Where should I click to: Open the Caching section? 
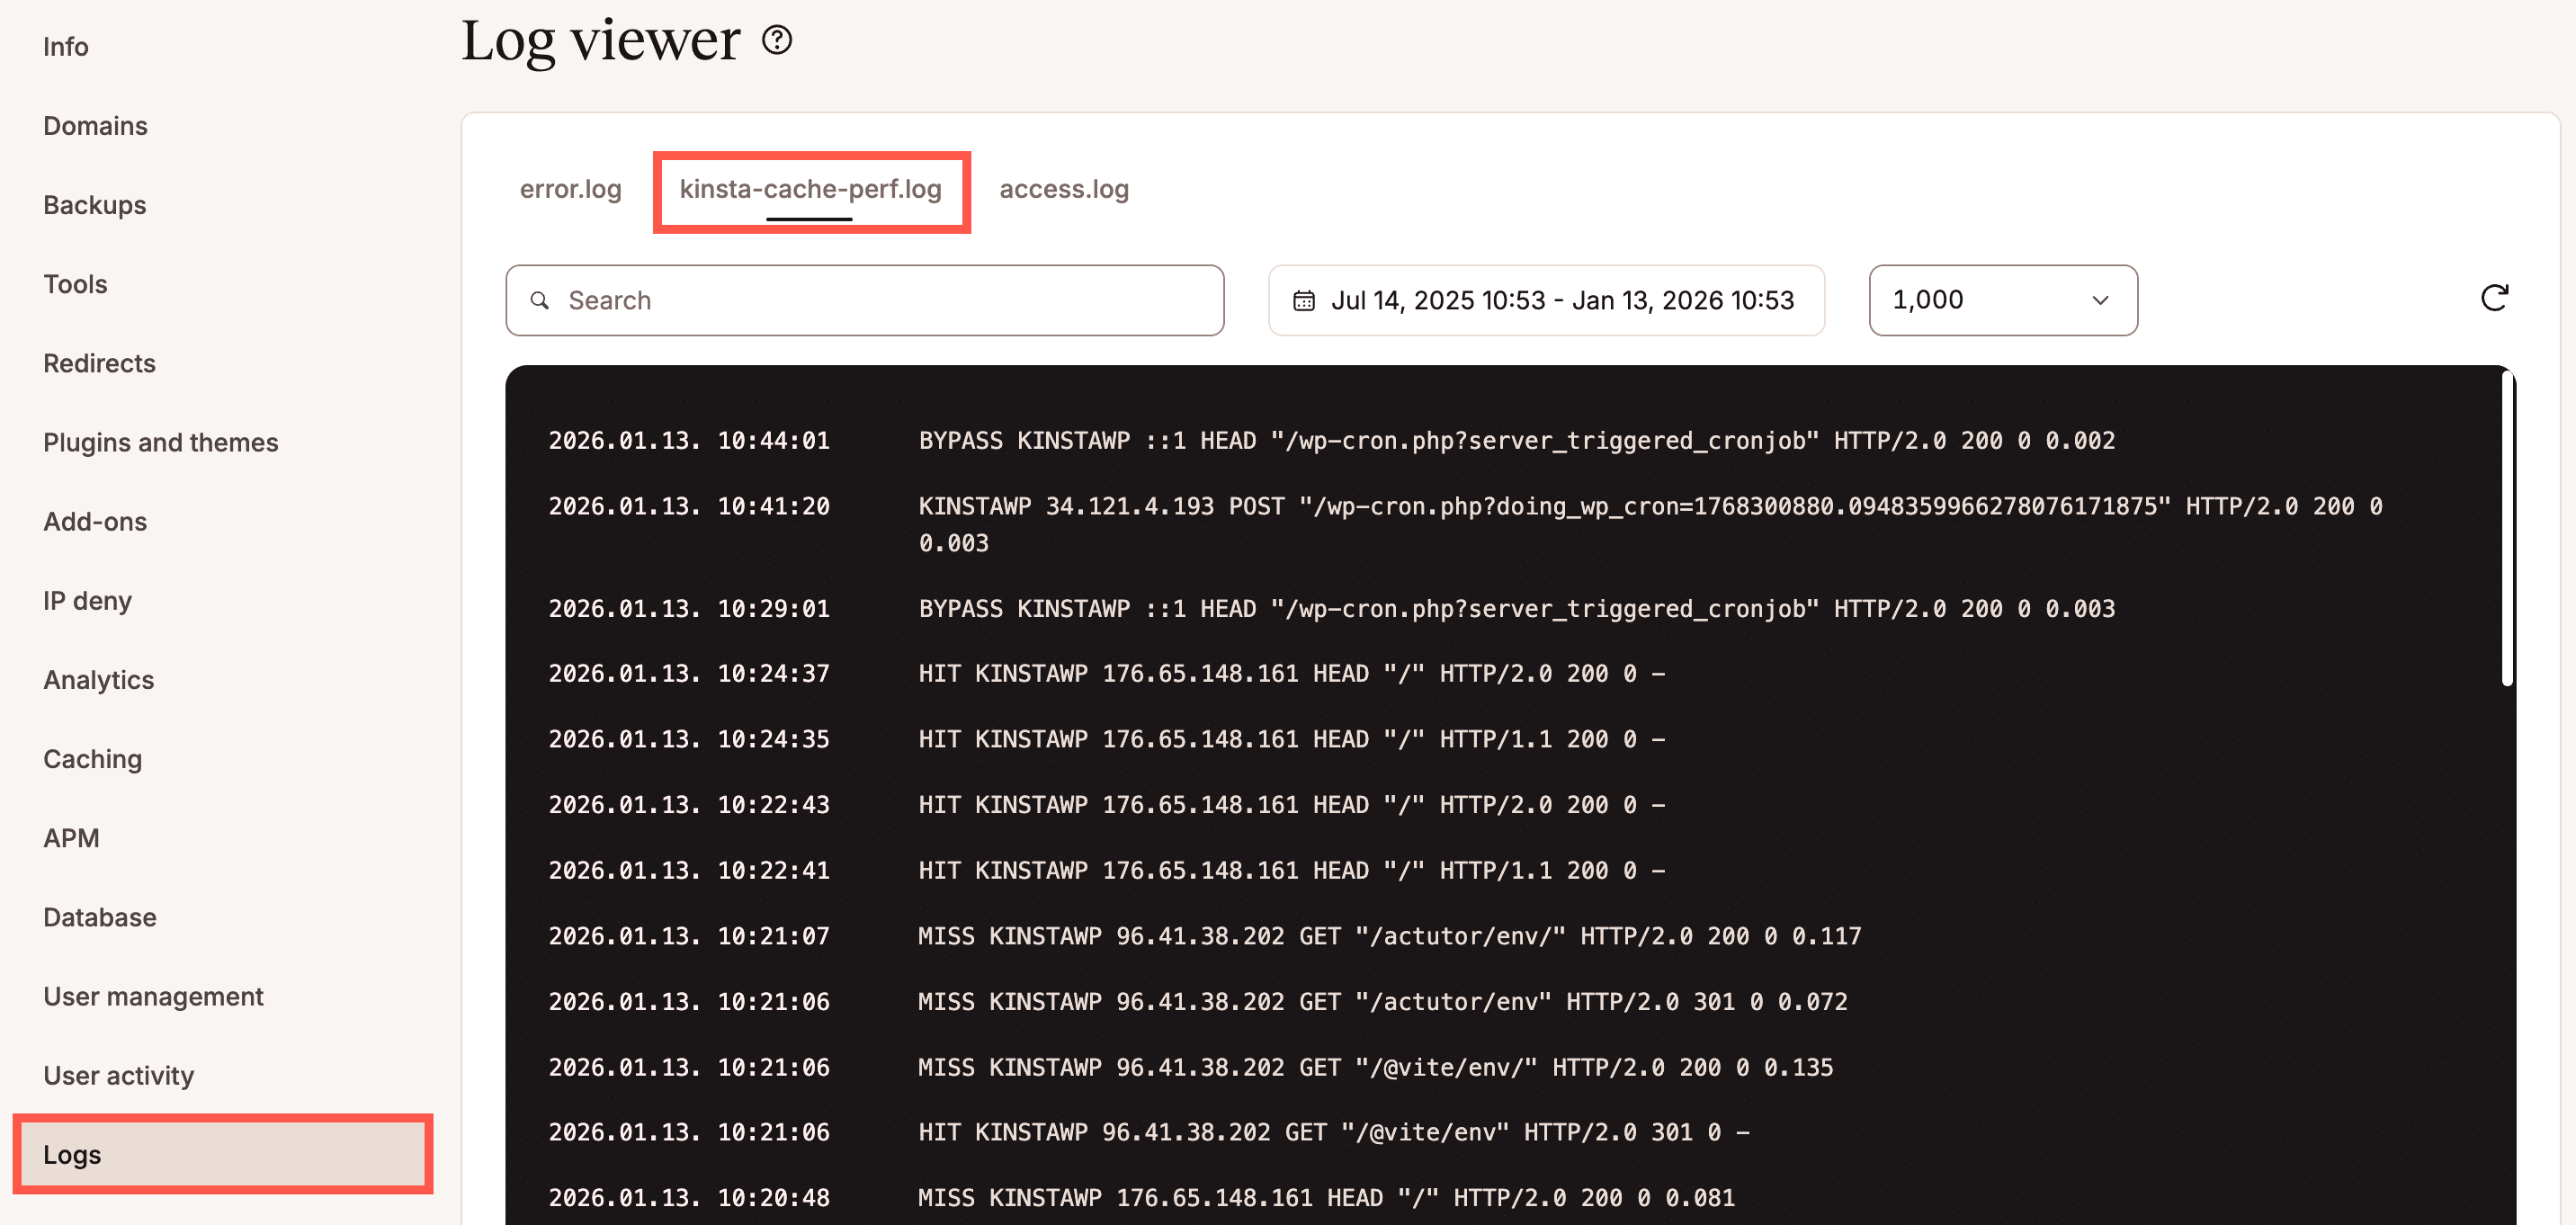(92, 759)
